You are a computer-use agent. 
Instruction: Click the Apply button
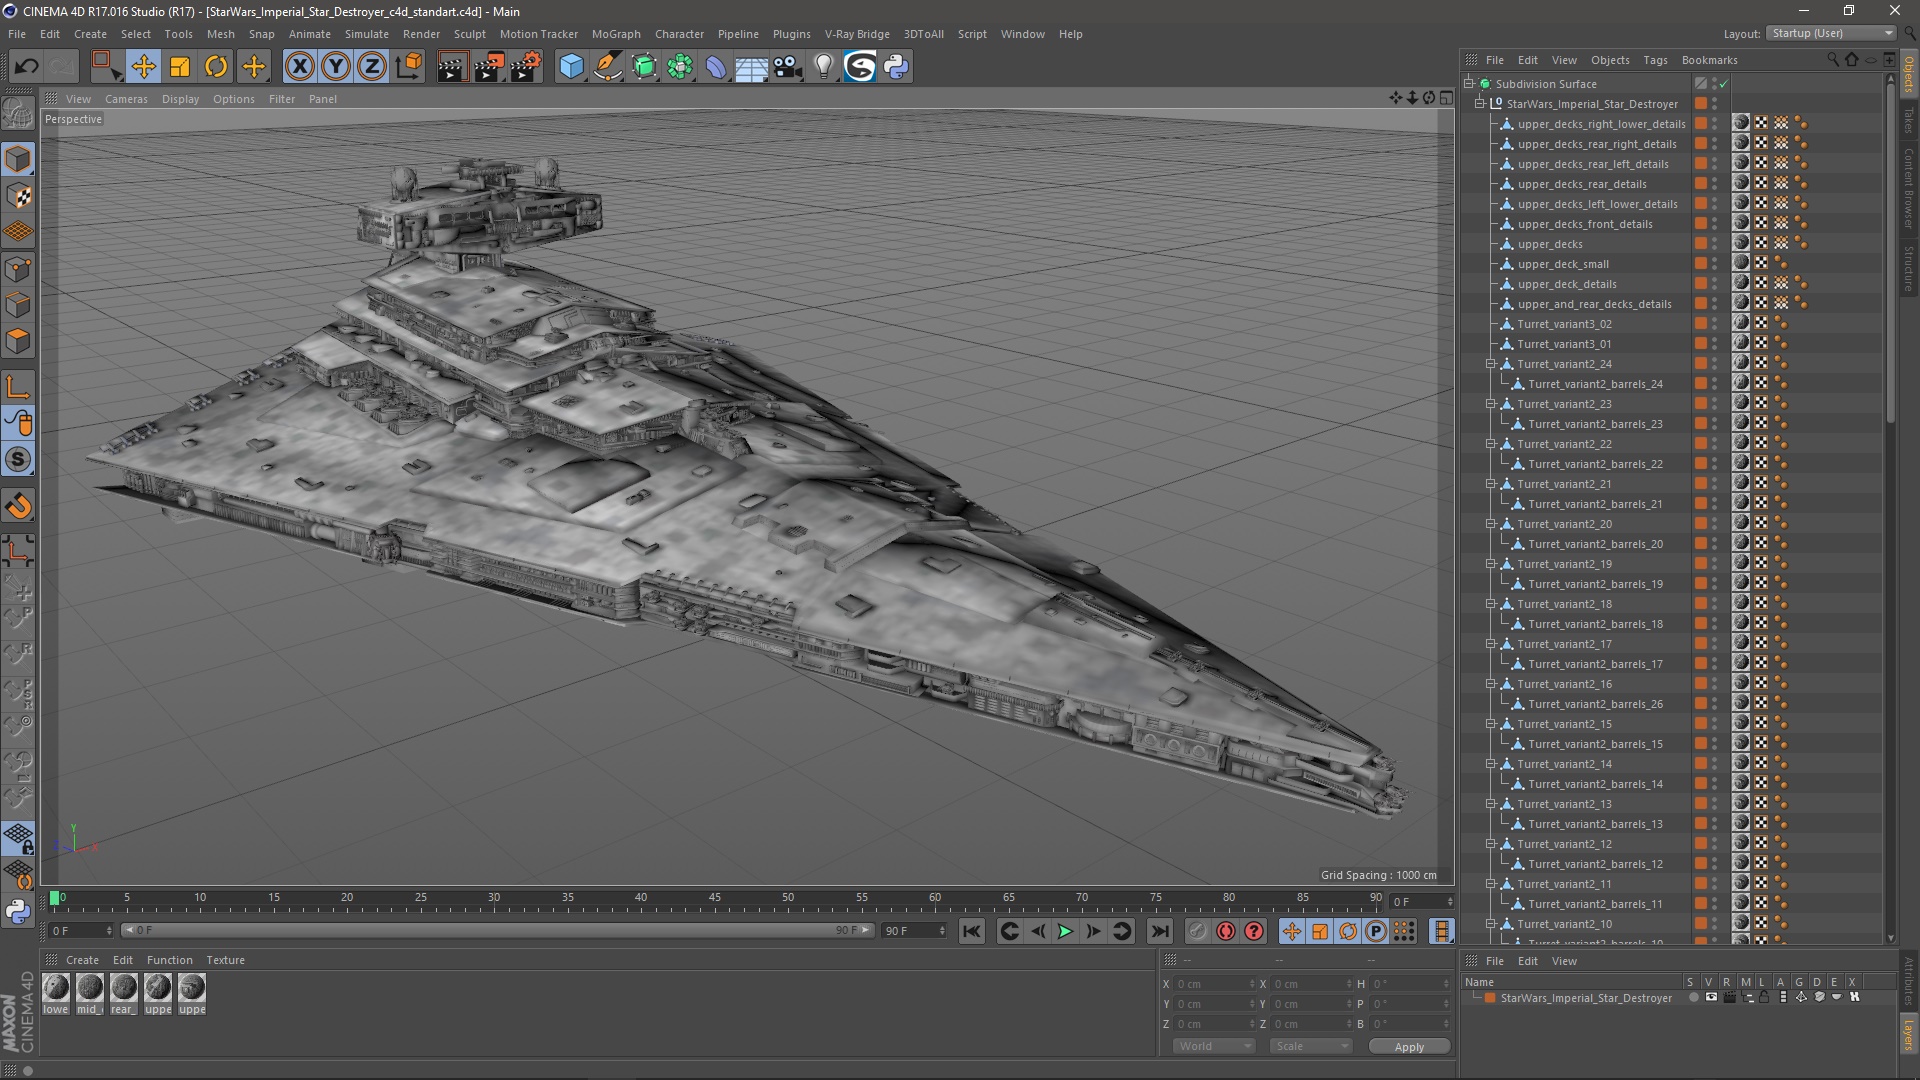(1409, 1046)
